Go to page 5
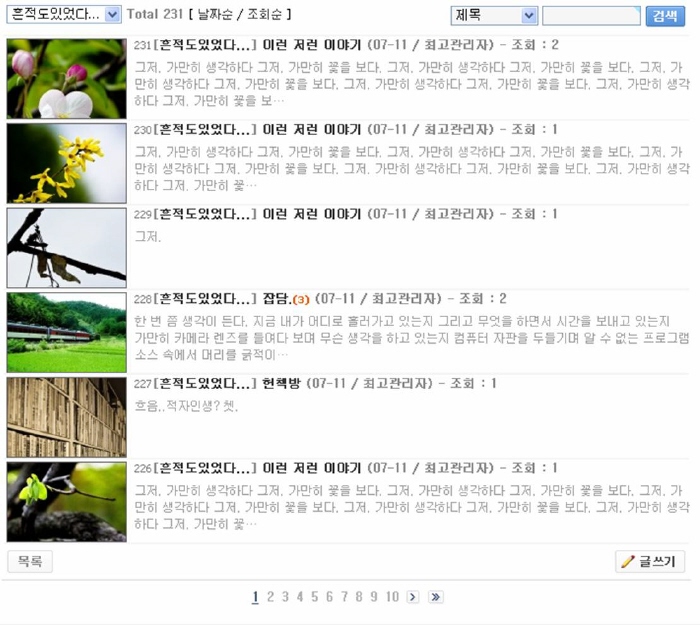The height and width of the screenshot is (625, 700). pos(314,597)
